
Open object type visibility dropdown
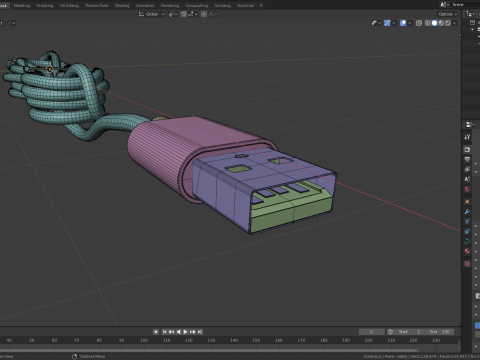[x=376, y=23]
